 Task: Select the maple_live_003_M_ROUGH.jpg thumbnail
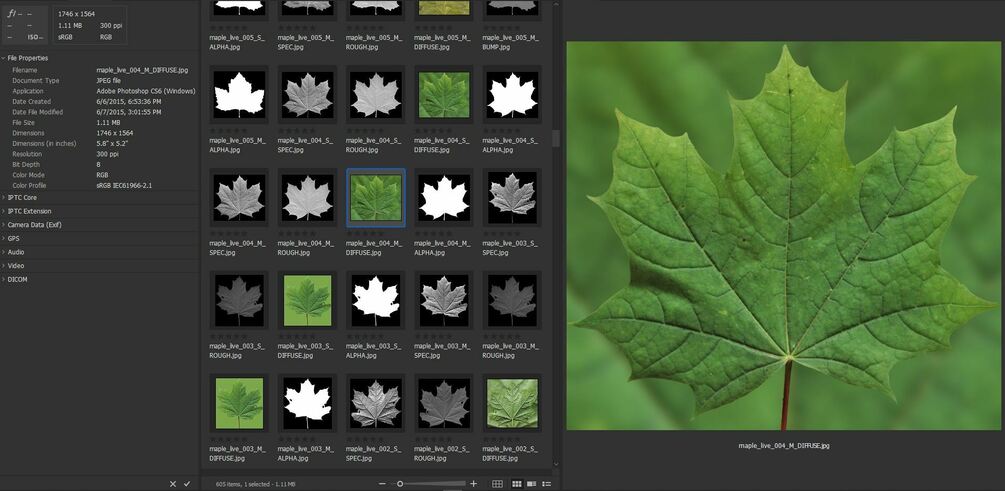coord(512,301)
